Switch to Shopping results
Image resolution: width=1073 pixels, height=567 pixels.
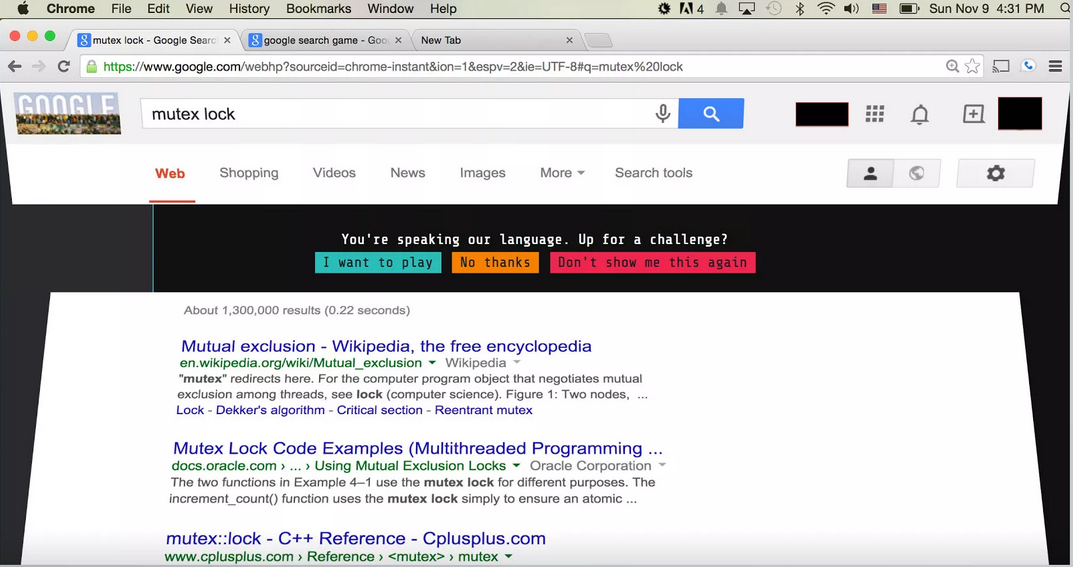pos(249,173)
